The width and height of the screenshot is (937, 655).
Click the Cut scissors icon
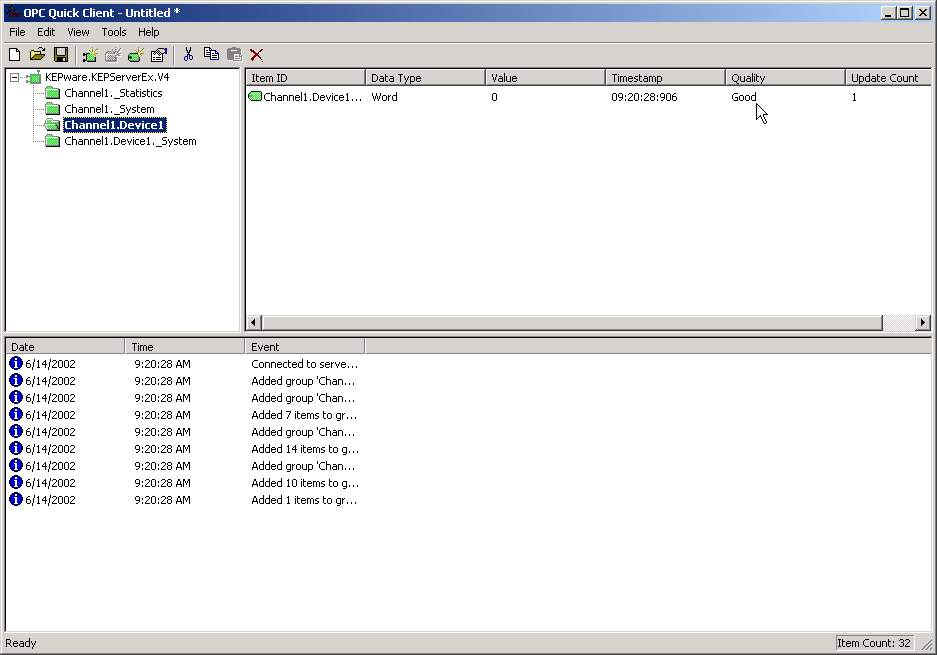pos(188,55)
